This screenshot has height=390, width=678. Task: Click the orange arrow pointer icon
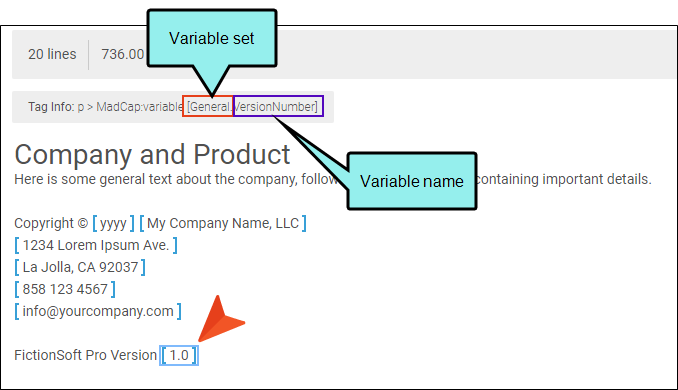[221, 319]
